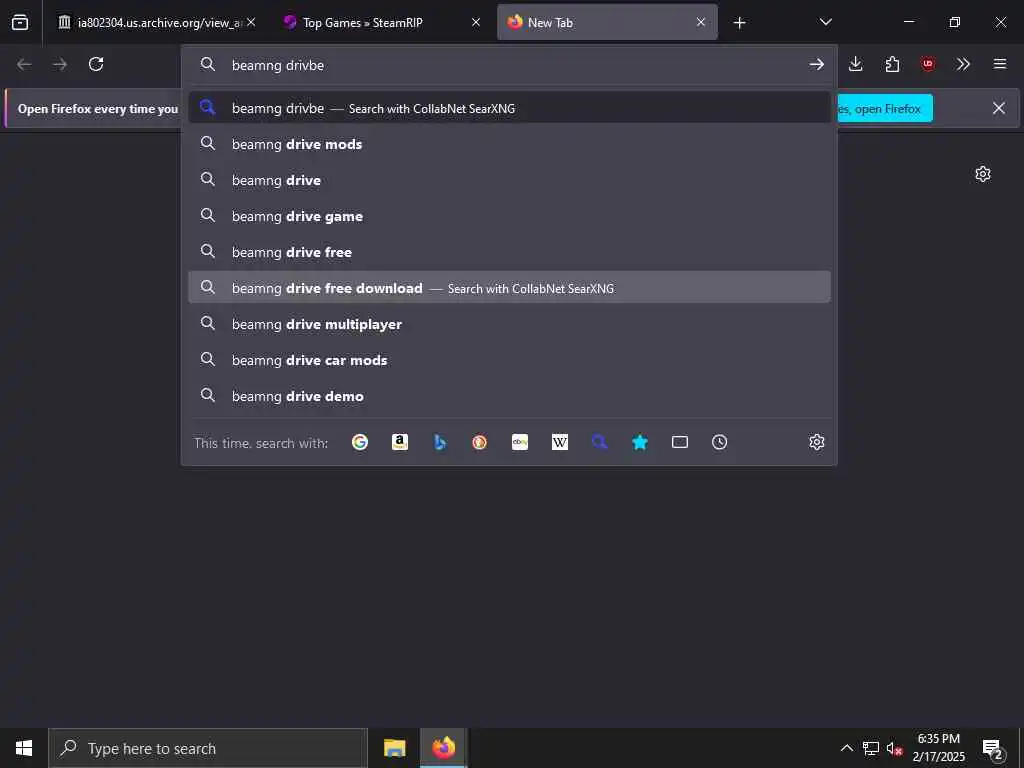Click the taskbar 'Type here to search' box
Image resolution: width=1024 pixels, height=768 pixels.
pos(208,748)
